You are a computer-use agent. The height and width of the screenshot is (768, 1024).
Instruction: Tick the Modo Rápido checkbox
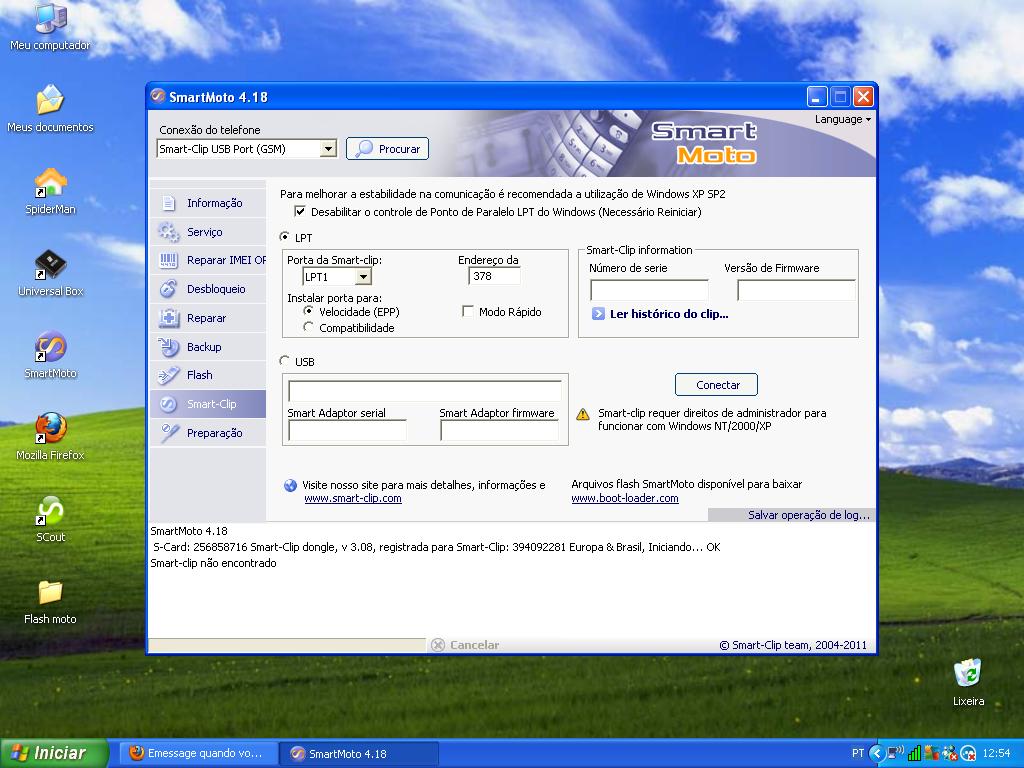[468, 312]
